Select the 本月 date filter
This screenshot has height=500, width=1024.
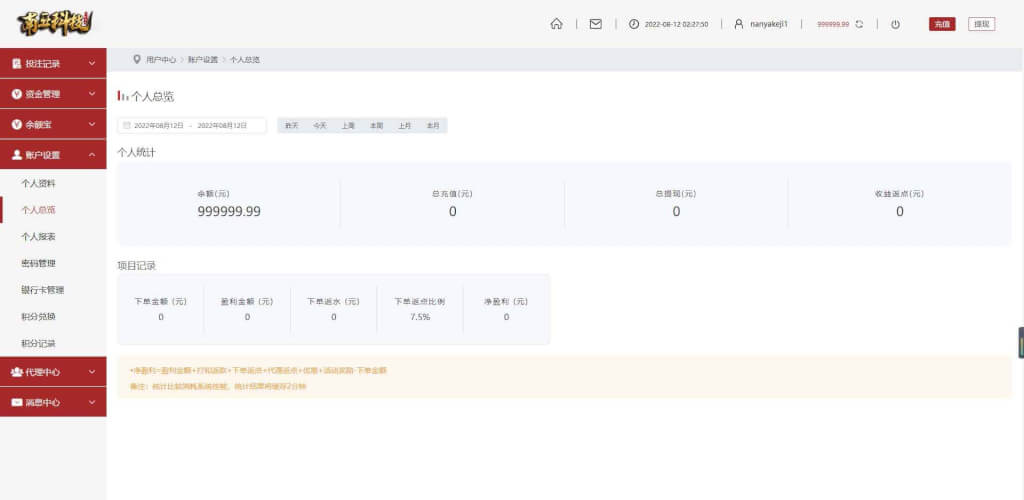point(433,125)
